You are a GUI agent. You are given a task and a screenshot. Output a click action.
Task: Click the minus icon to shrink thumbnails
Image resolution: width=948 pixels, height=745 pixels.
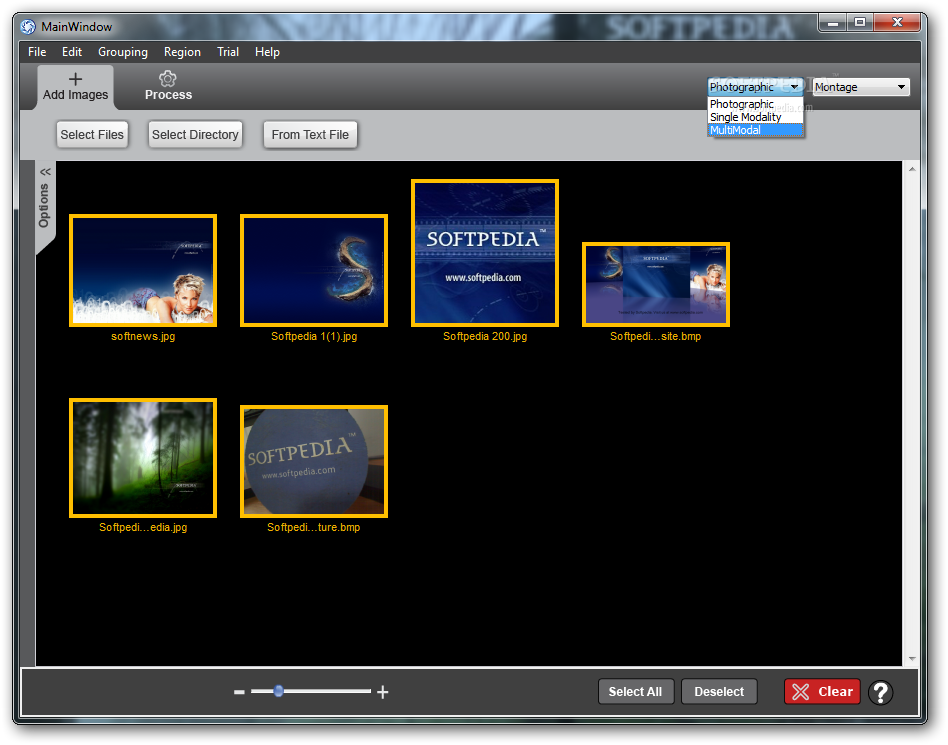click(239, 692)
